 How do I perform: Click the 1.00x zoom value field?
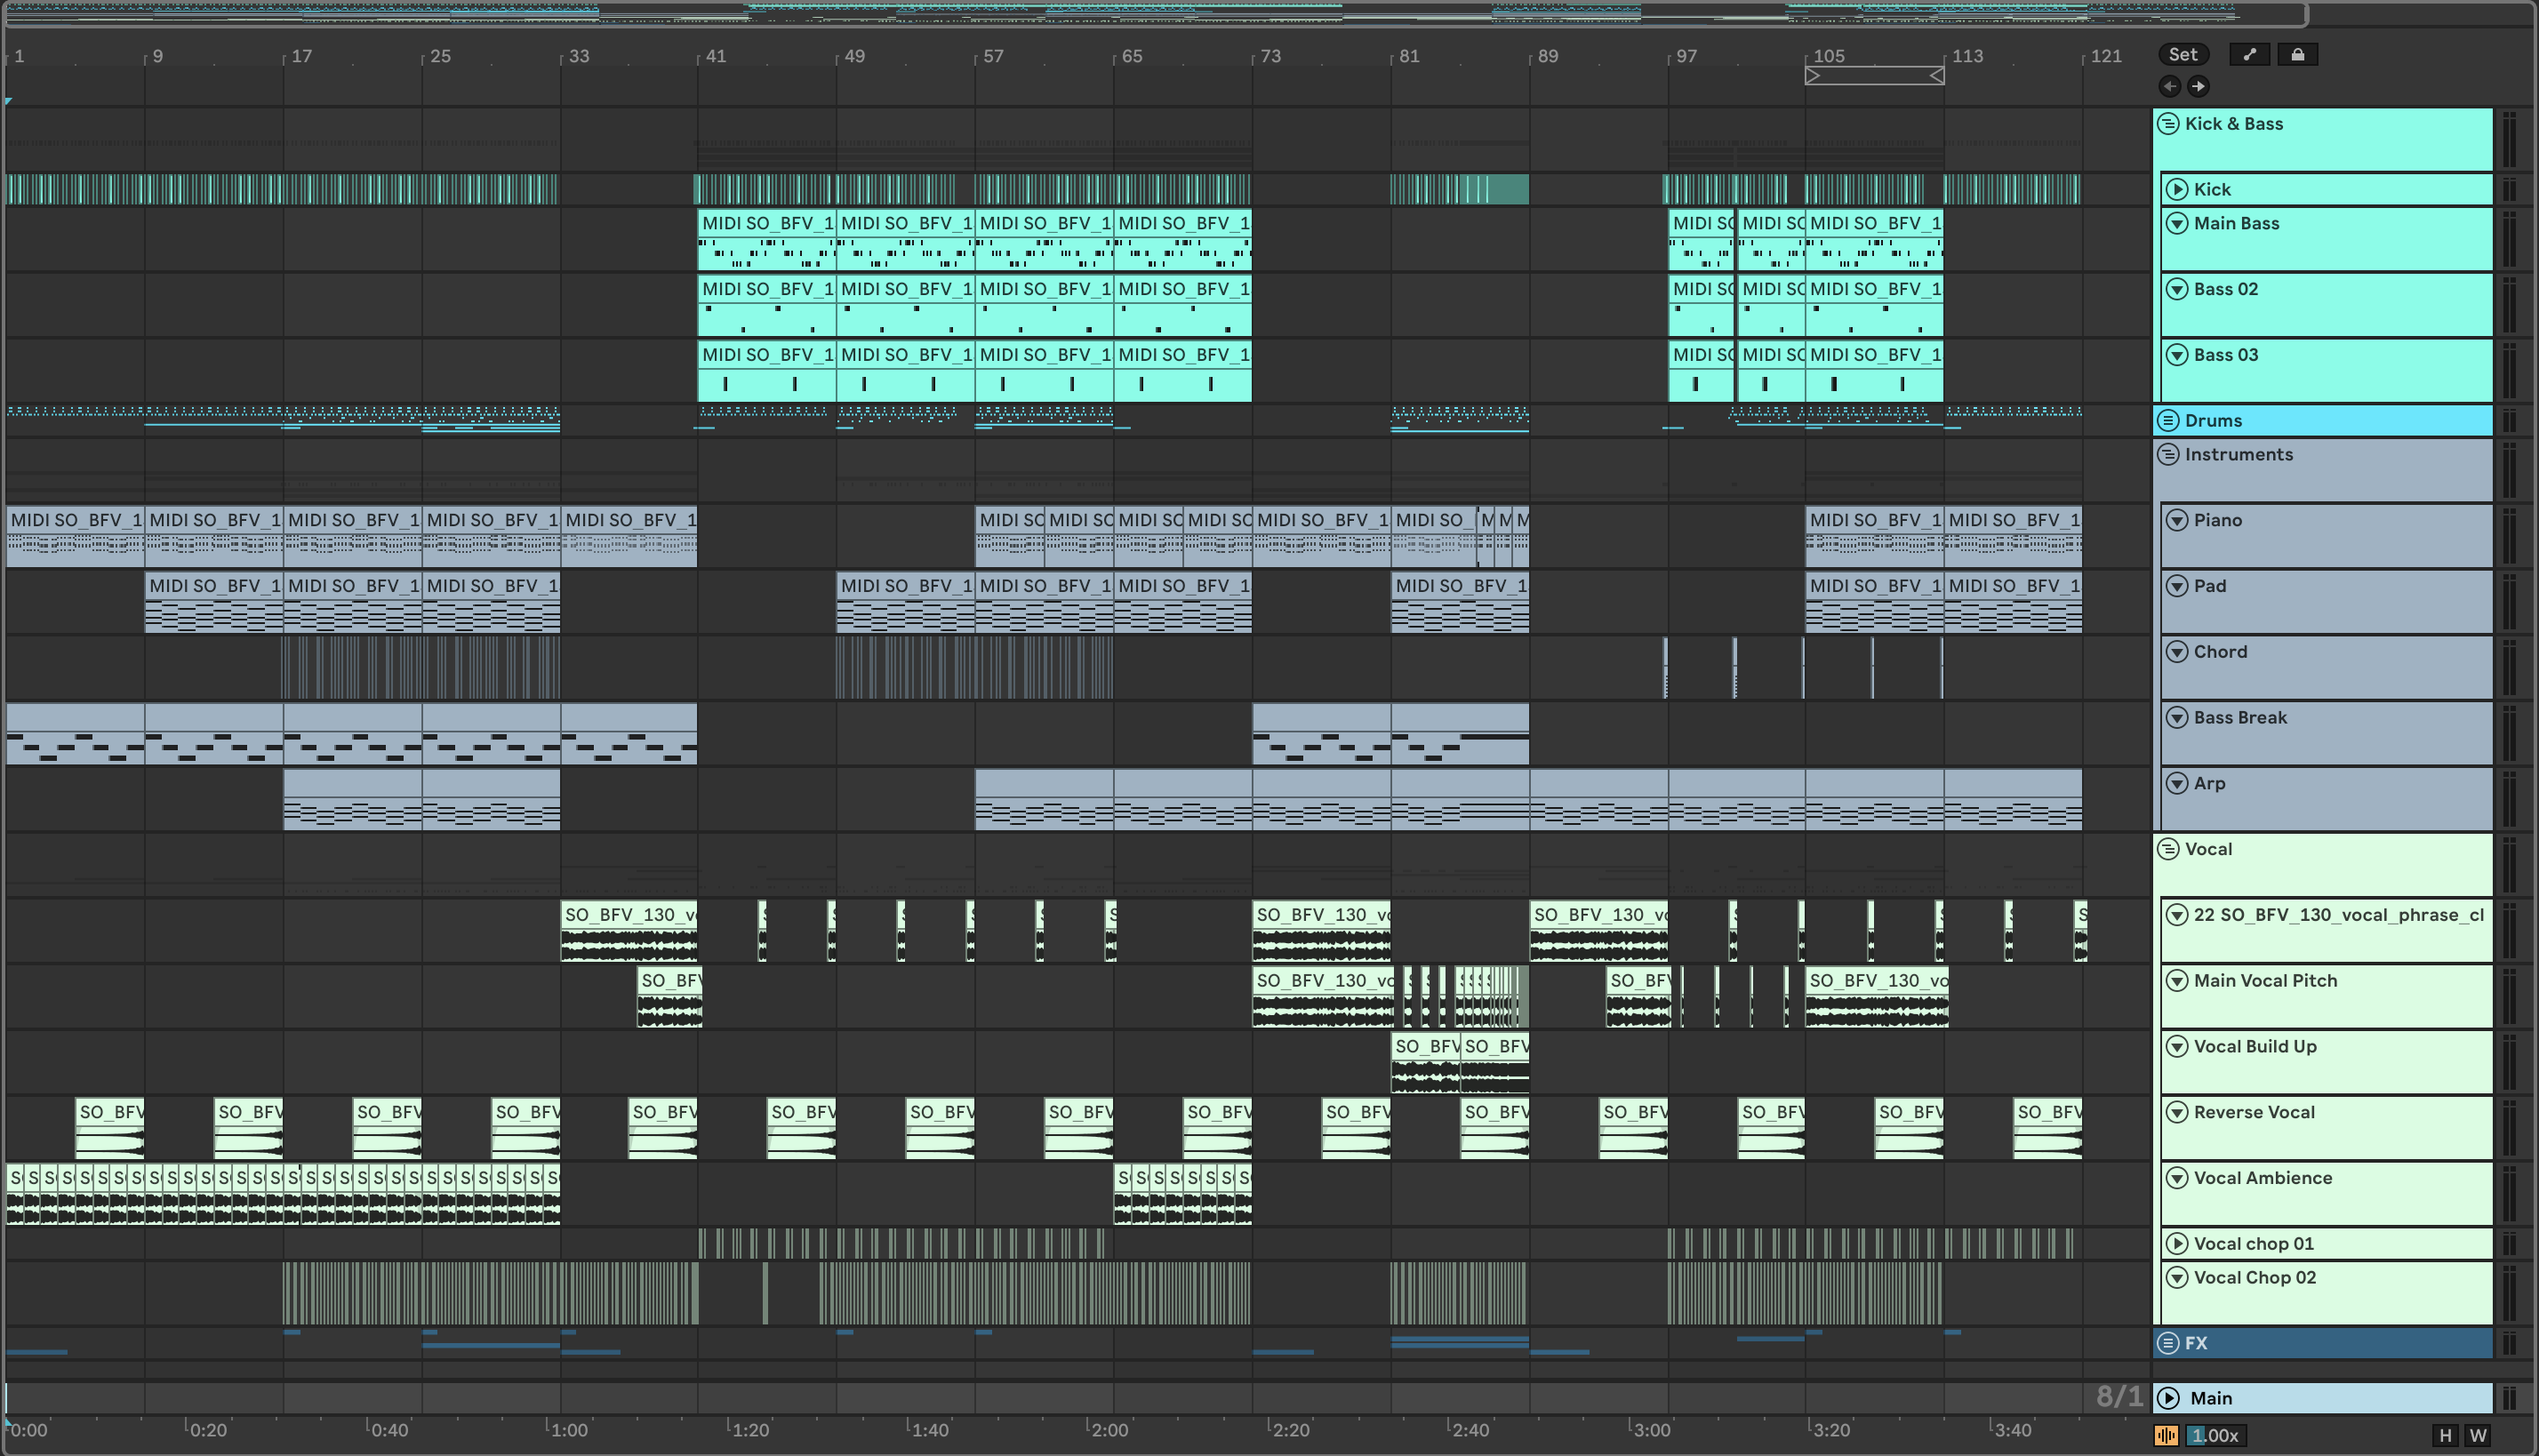2216,1436
